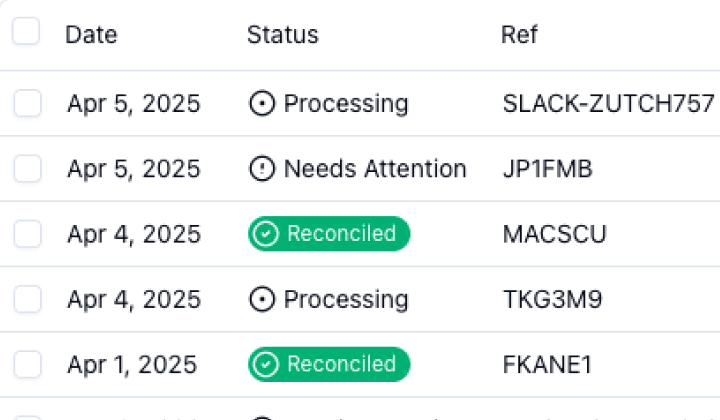The image size is (720, 420).
Task: Toggle the select-all checkbox in header
Action: tap(27, 32)
